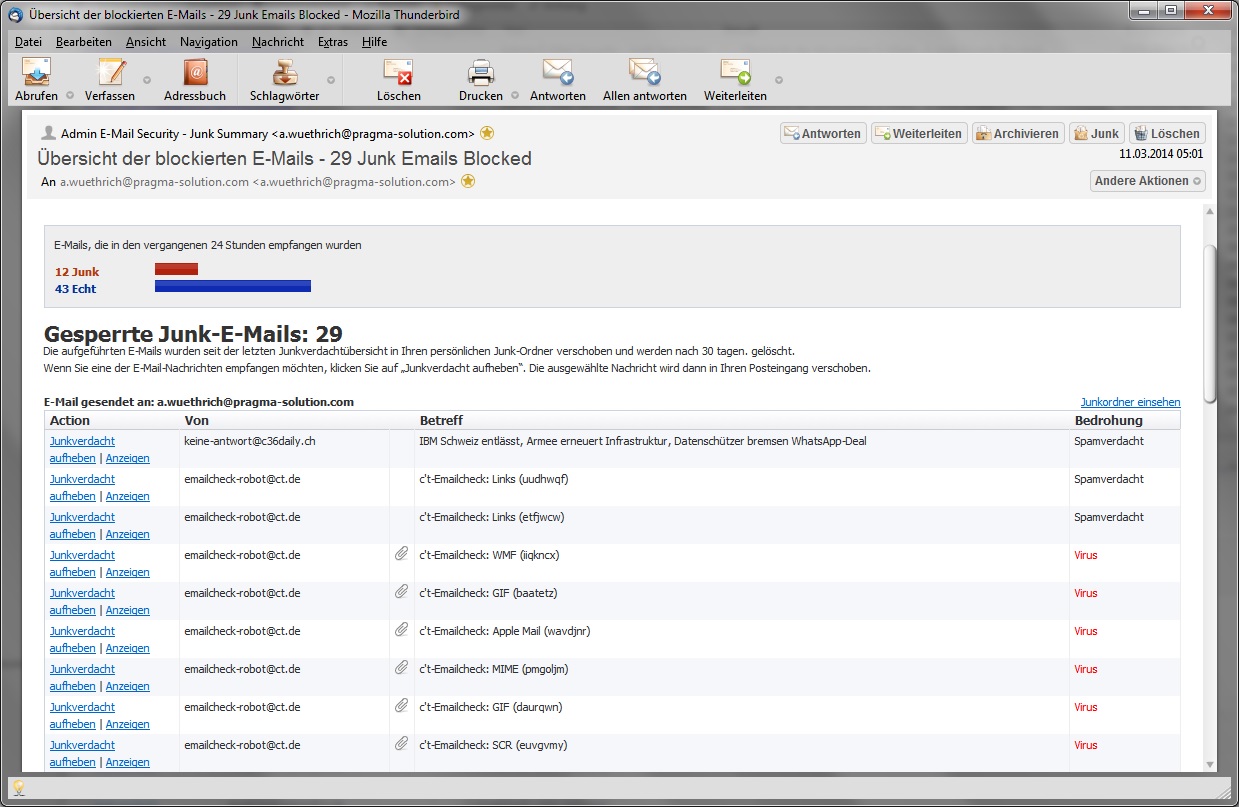Expand the Verfassen dropdown arrow
Image resolution: width=1239 pixels, height=807 pixels.
click(x=147, y=80)
